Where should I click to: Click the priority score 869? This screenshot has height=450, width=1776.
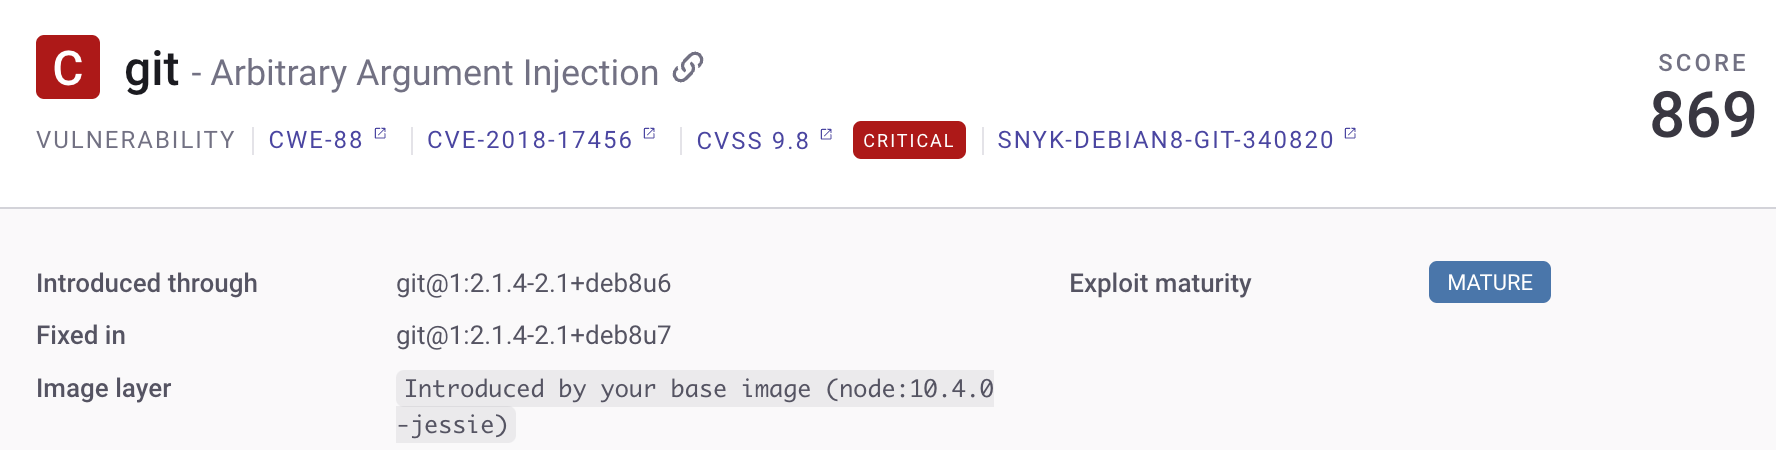pos(1702,114)
